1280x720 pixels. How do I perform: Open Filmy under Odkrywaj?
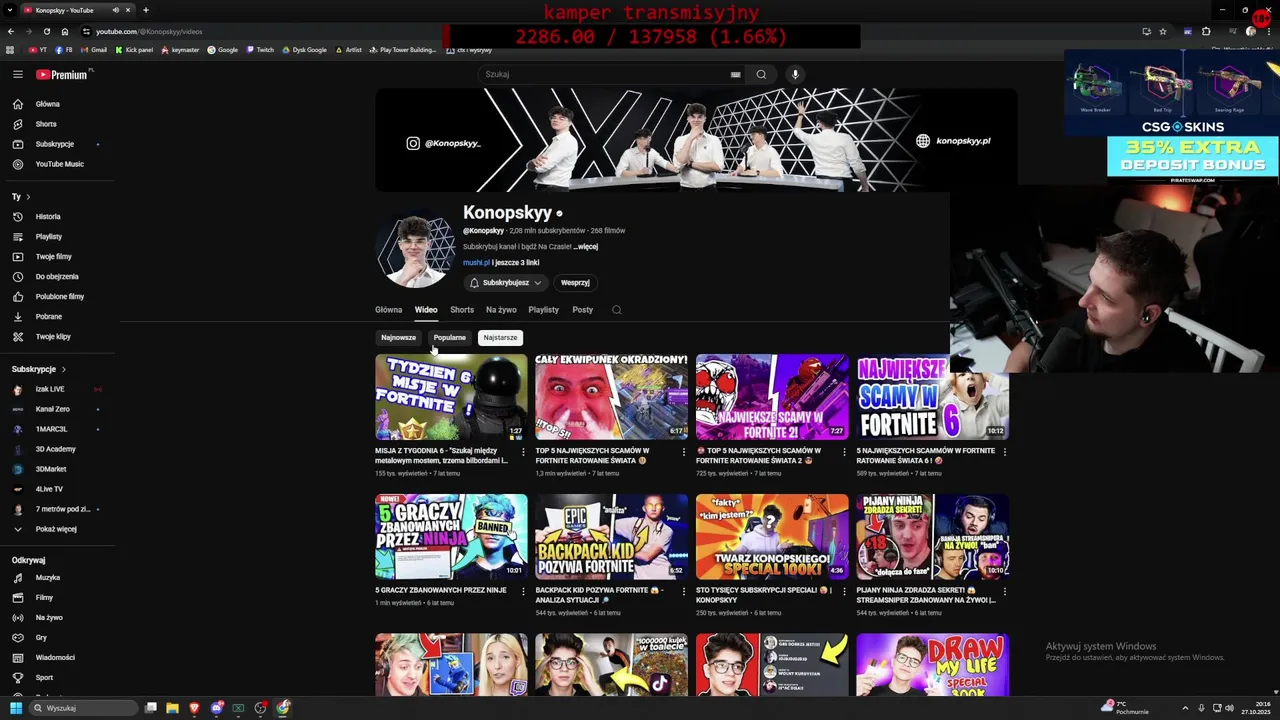[44, 597]
